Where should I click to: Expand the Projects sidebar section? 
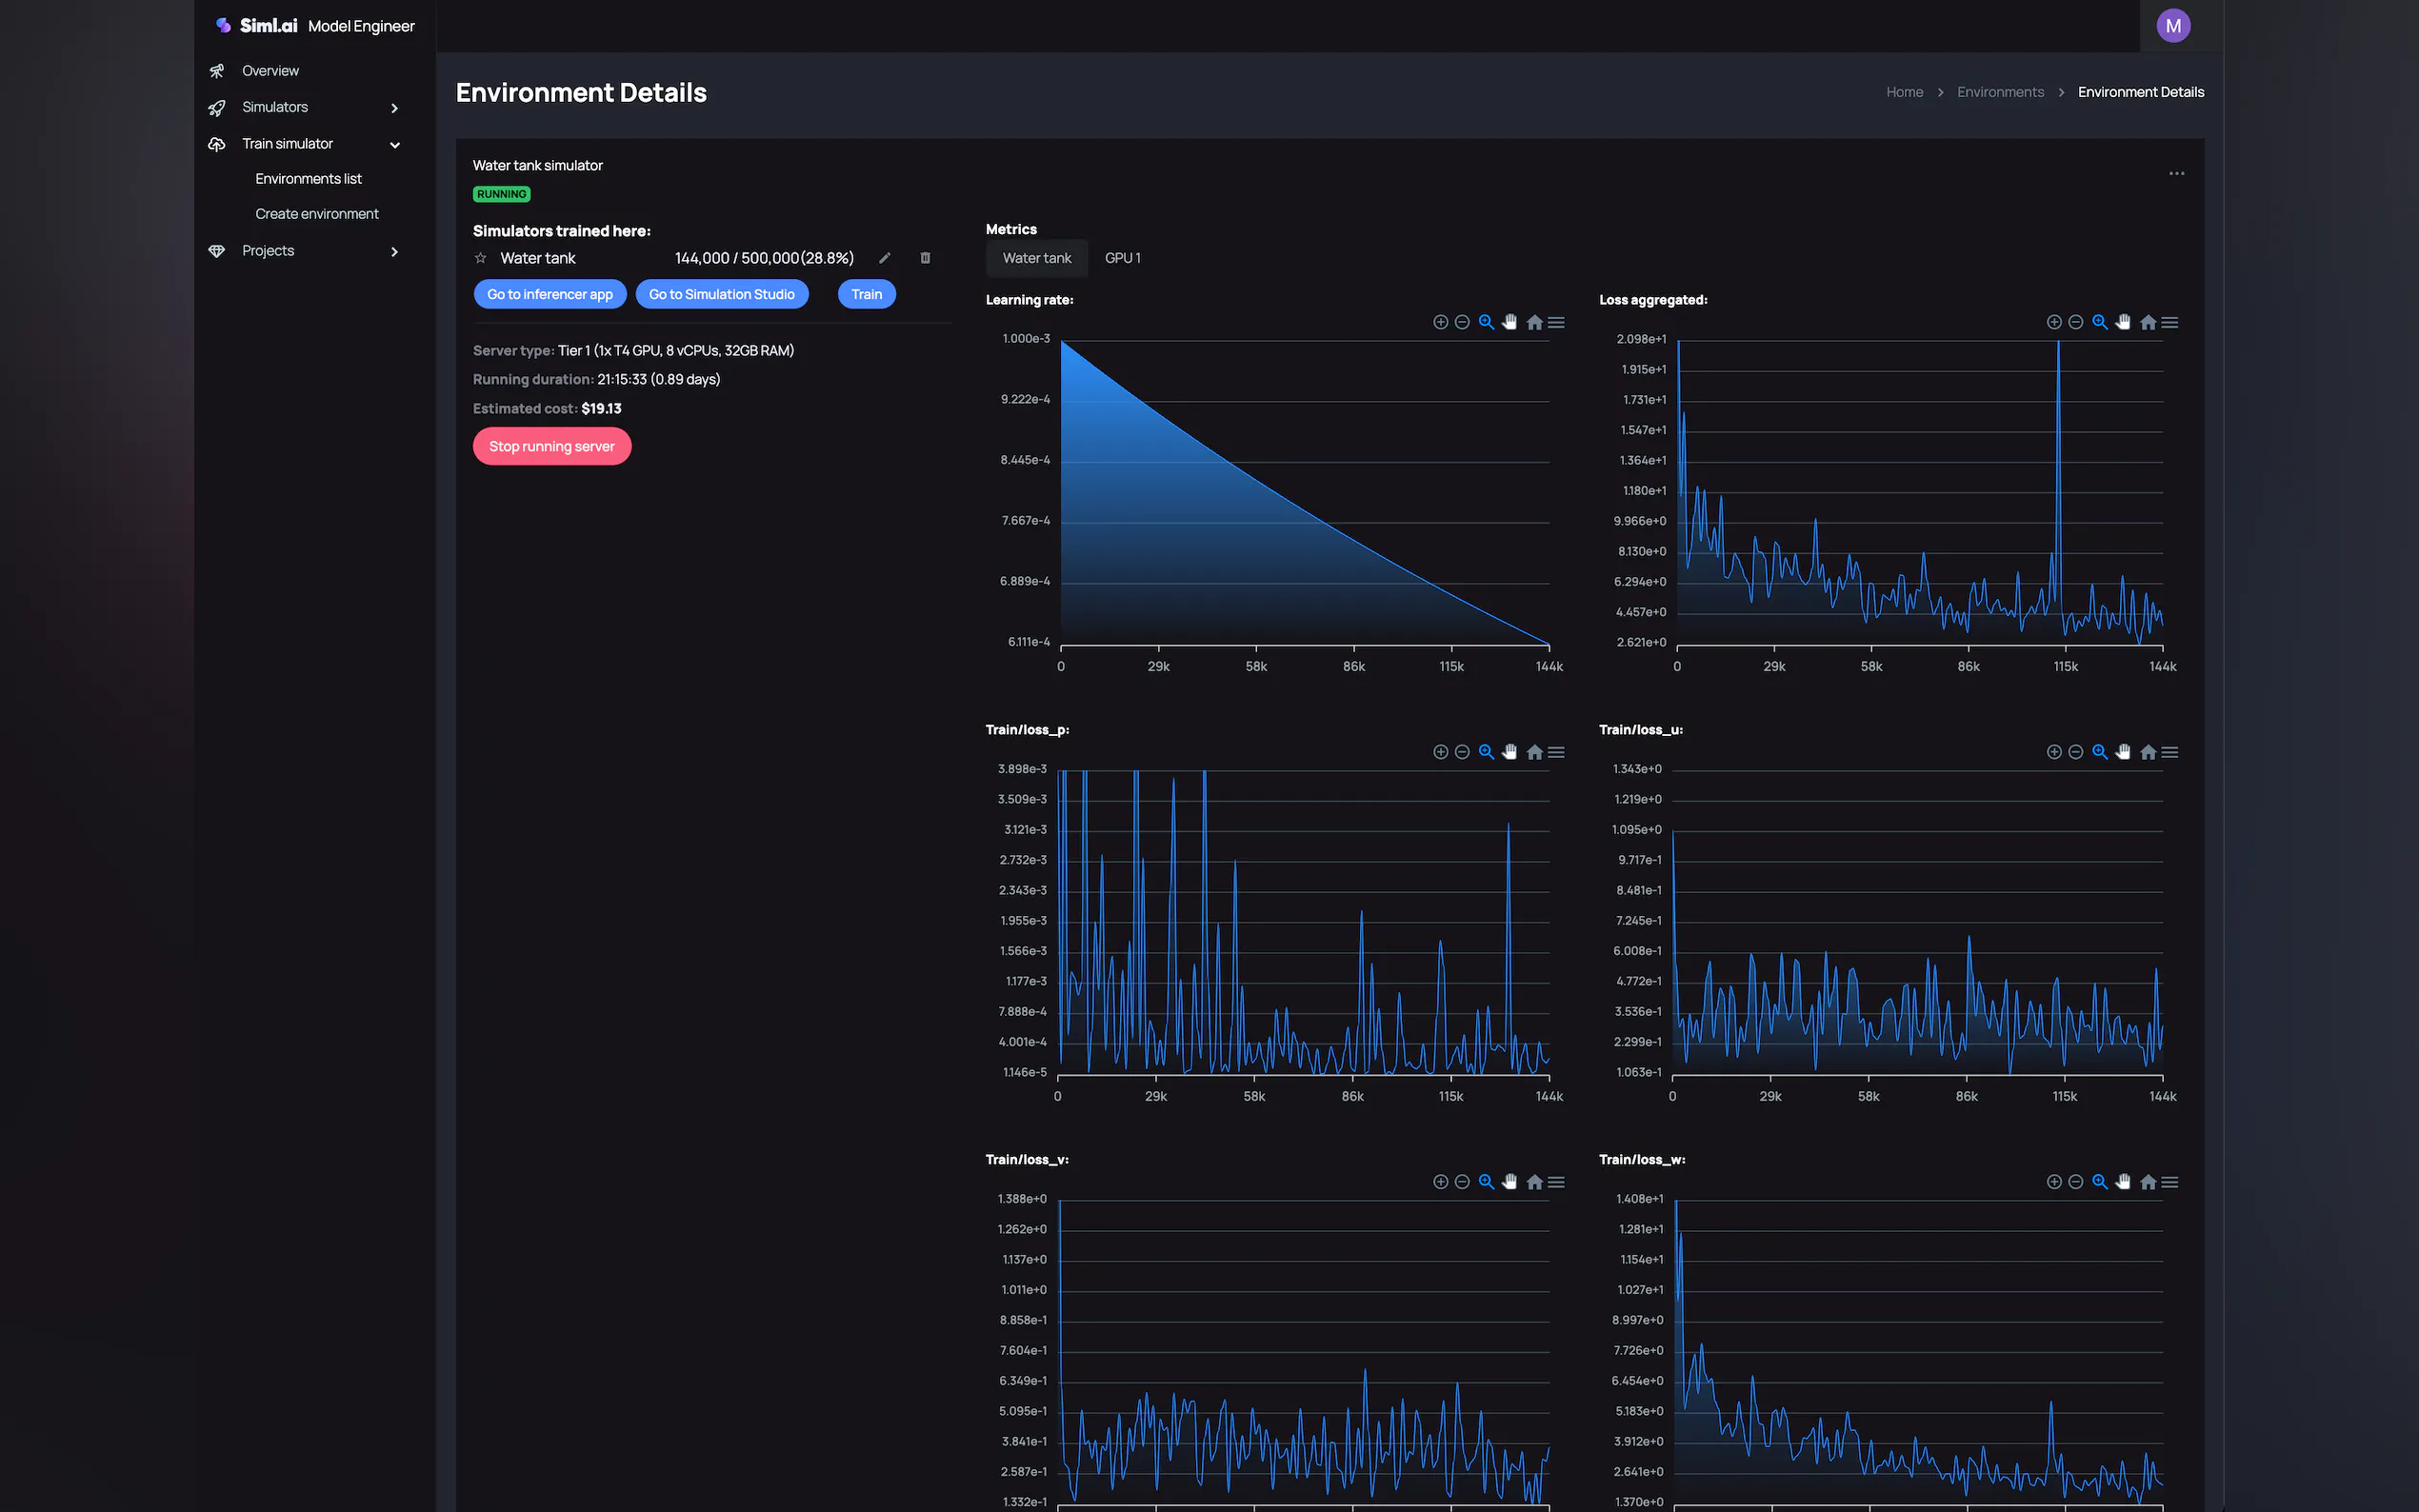tap(394, 251)
